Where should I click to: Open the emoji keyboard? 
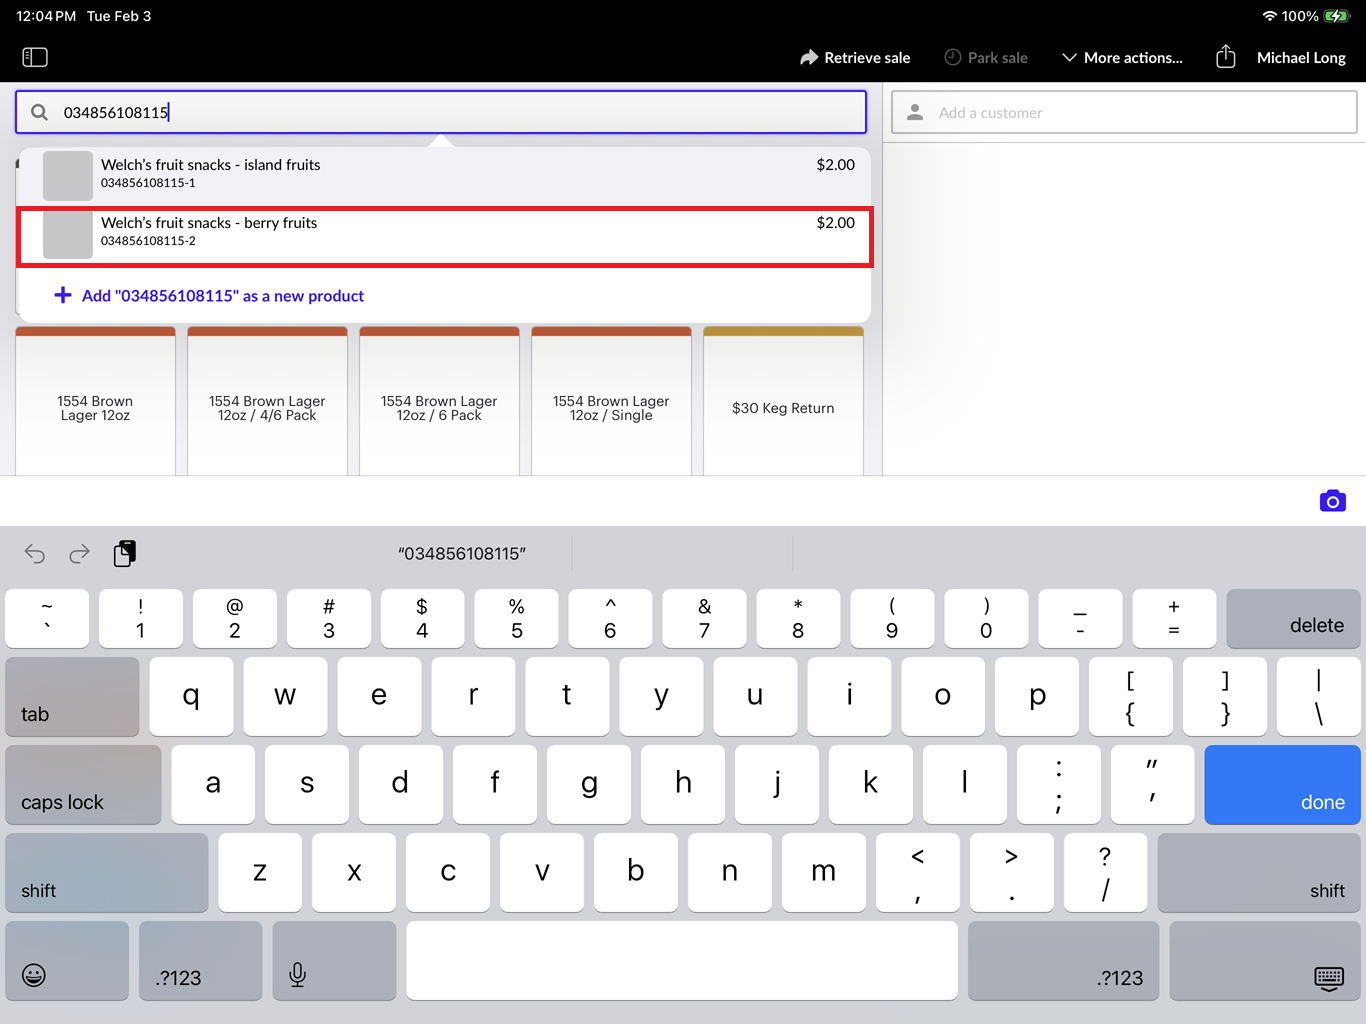pyautogui.click(x=67, y=961)
